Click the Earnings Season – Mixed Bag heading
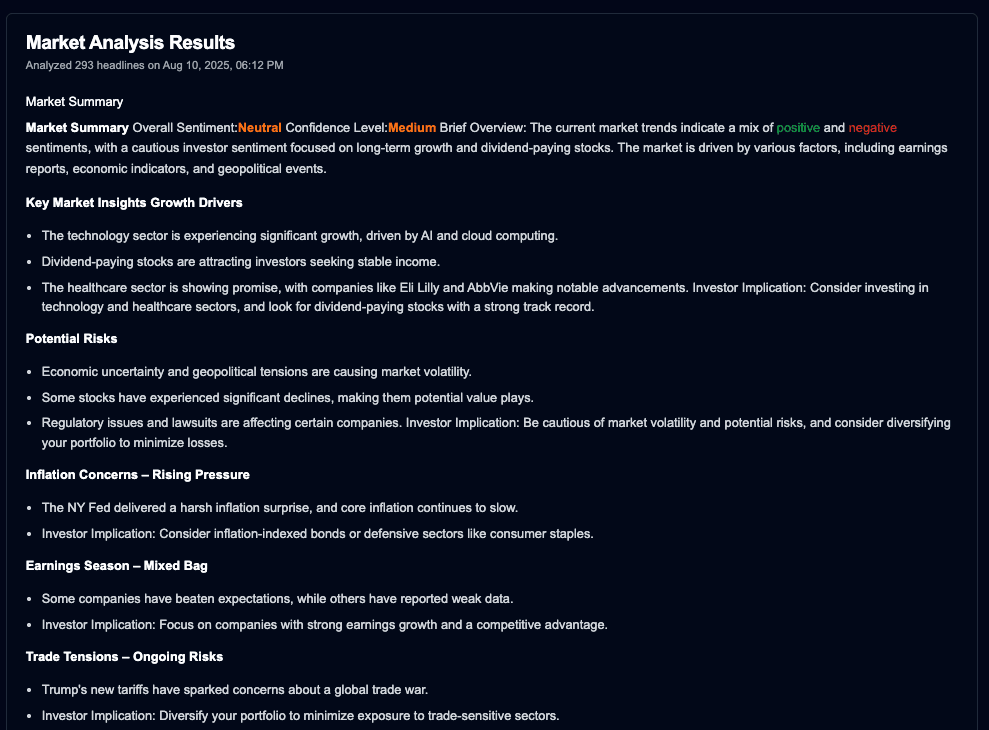Viewport: 989px width, 730px height. (116, 566)
